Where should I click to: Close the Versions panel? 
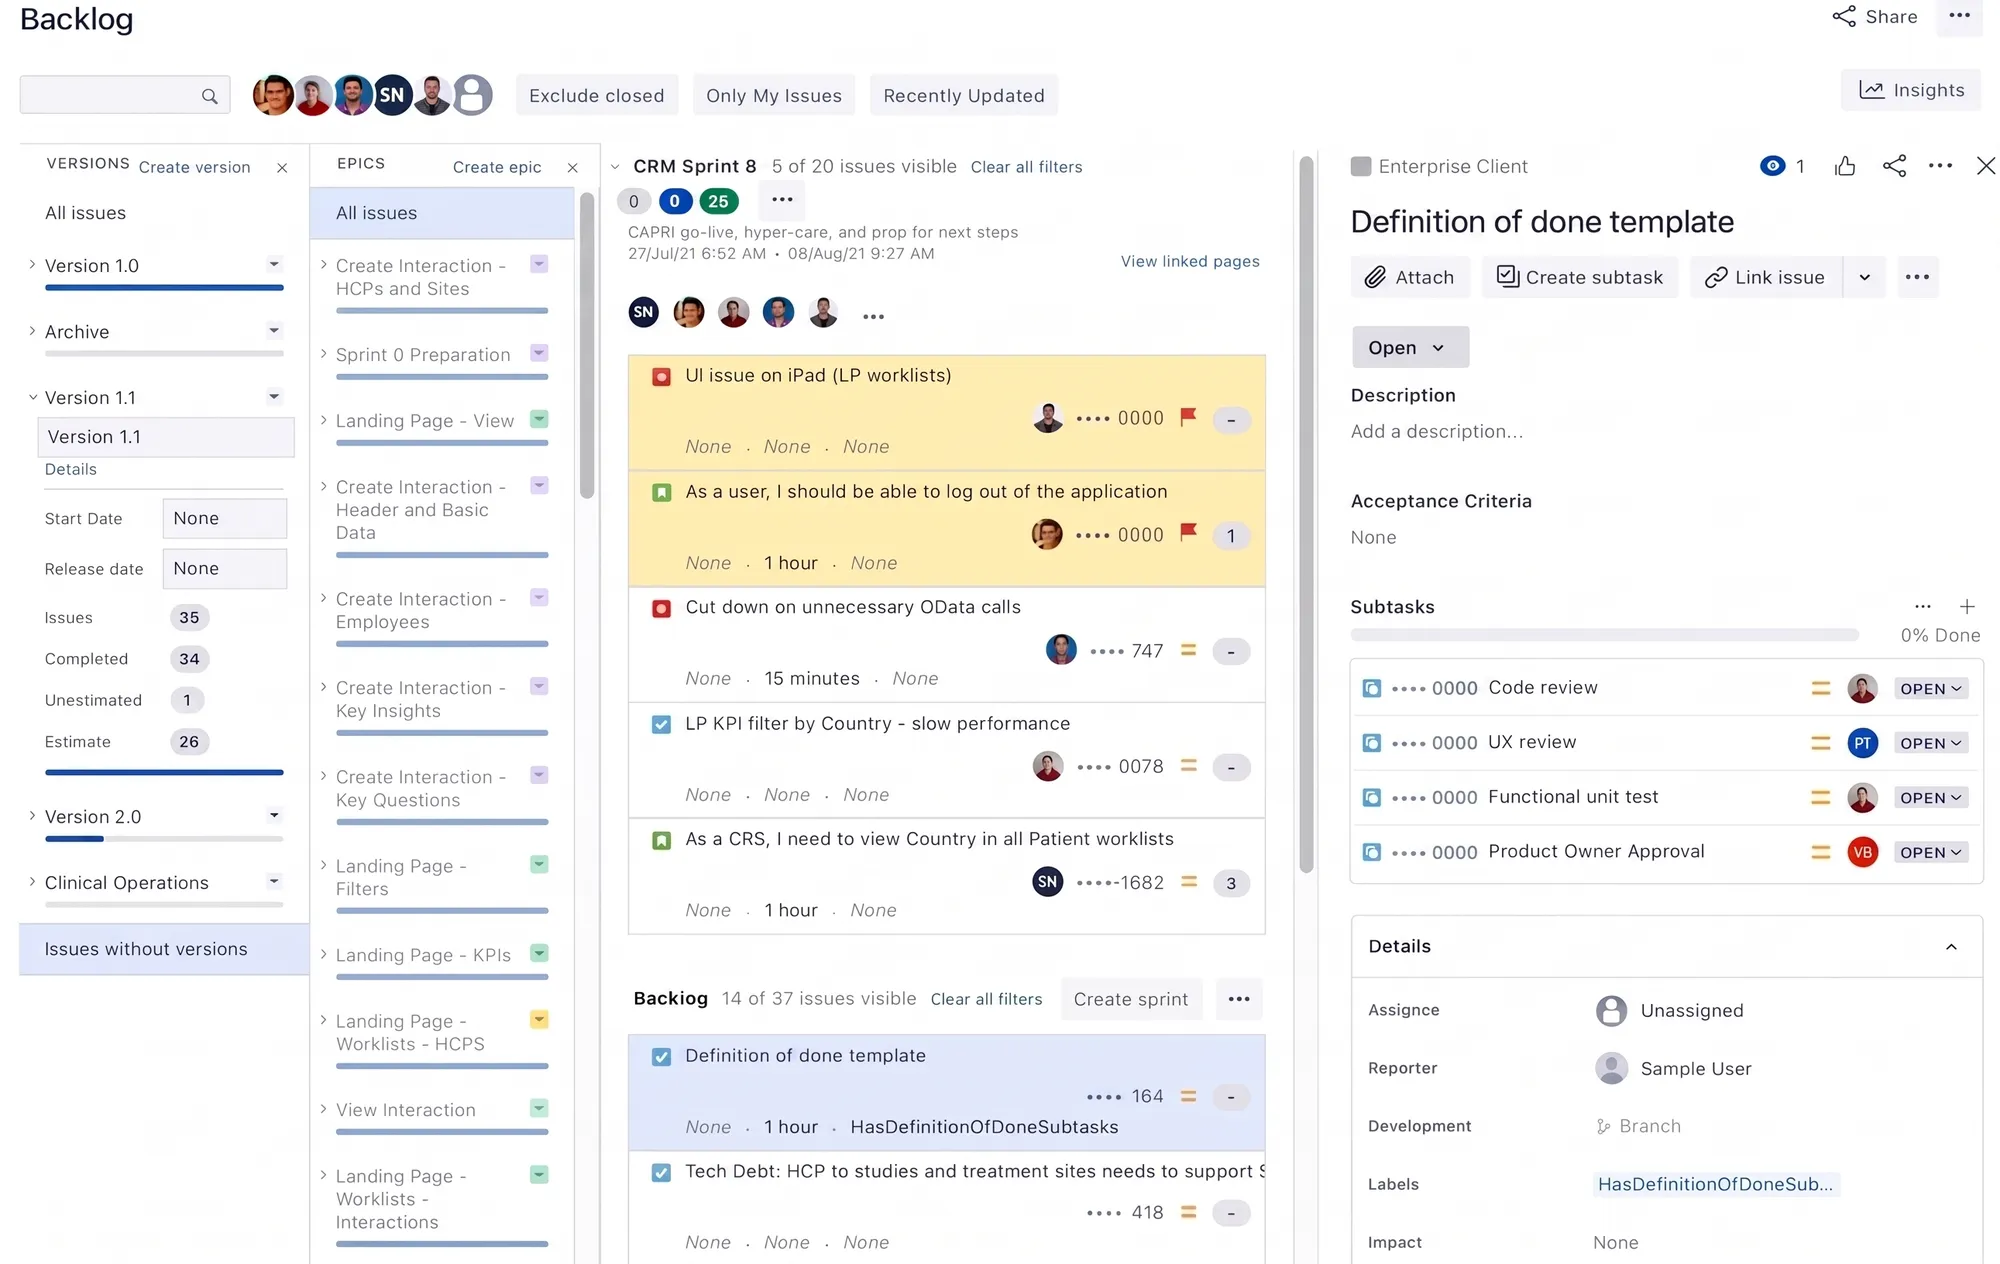(x=282, y=167)
